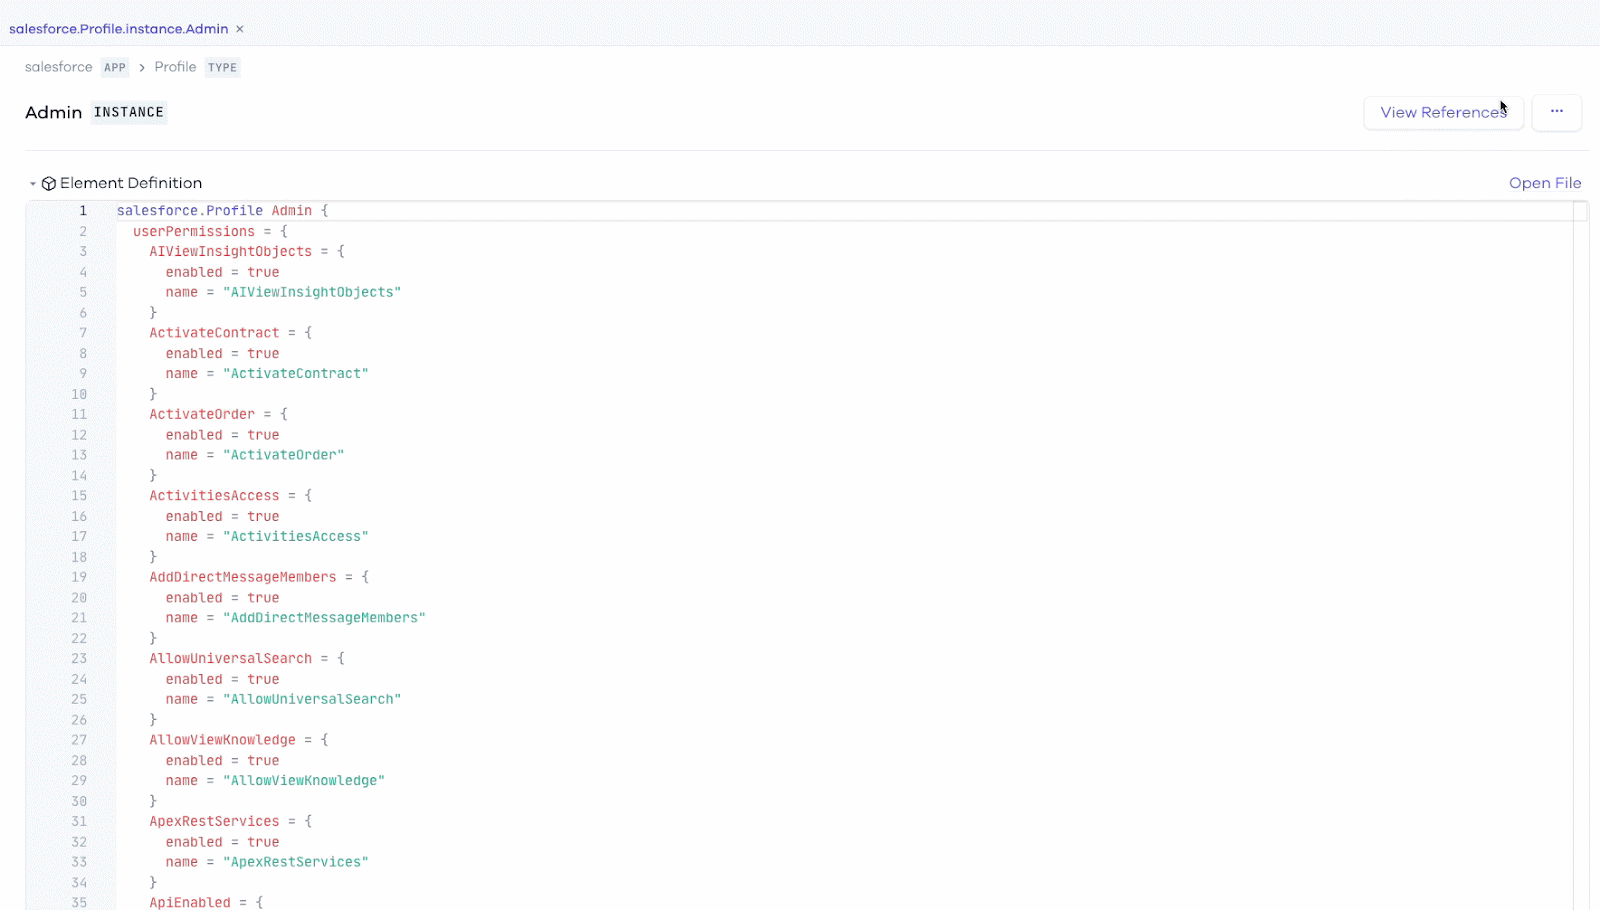Click the breadcrumb chevron separator
This screenshot has width=1600, height=910.
coord(142,67)
